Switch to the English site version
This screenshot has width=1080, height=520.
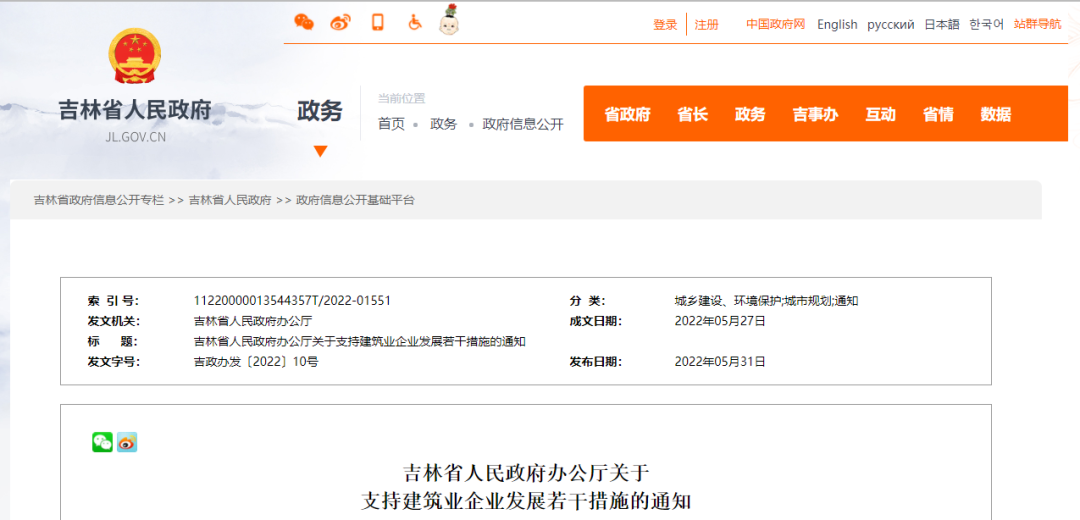[x=837, y=24]
